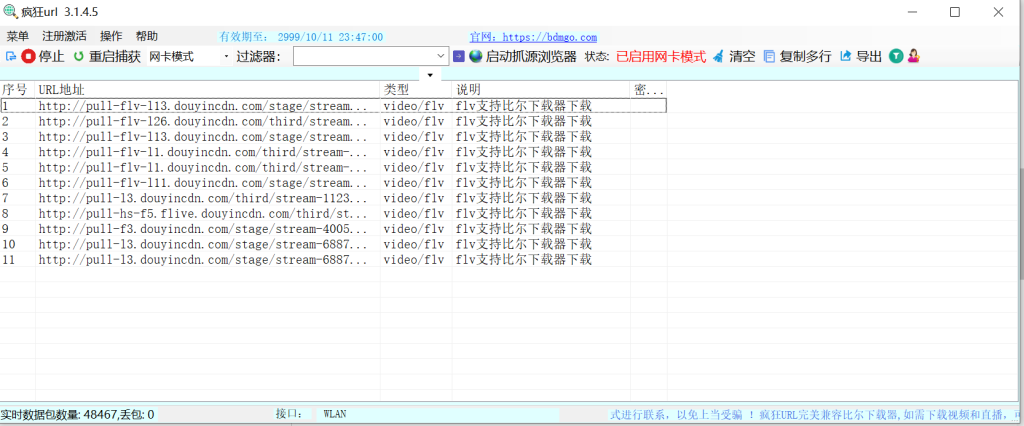This screenshot has width=1024, height=426.
Task: Select row 1 URL pull-flv-l13 stage stream
Action: point(203,105)
